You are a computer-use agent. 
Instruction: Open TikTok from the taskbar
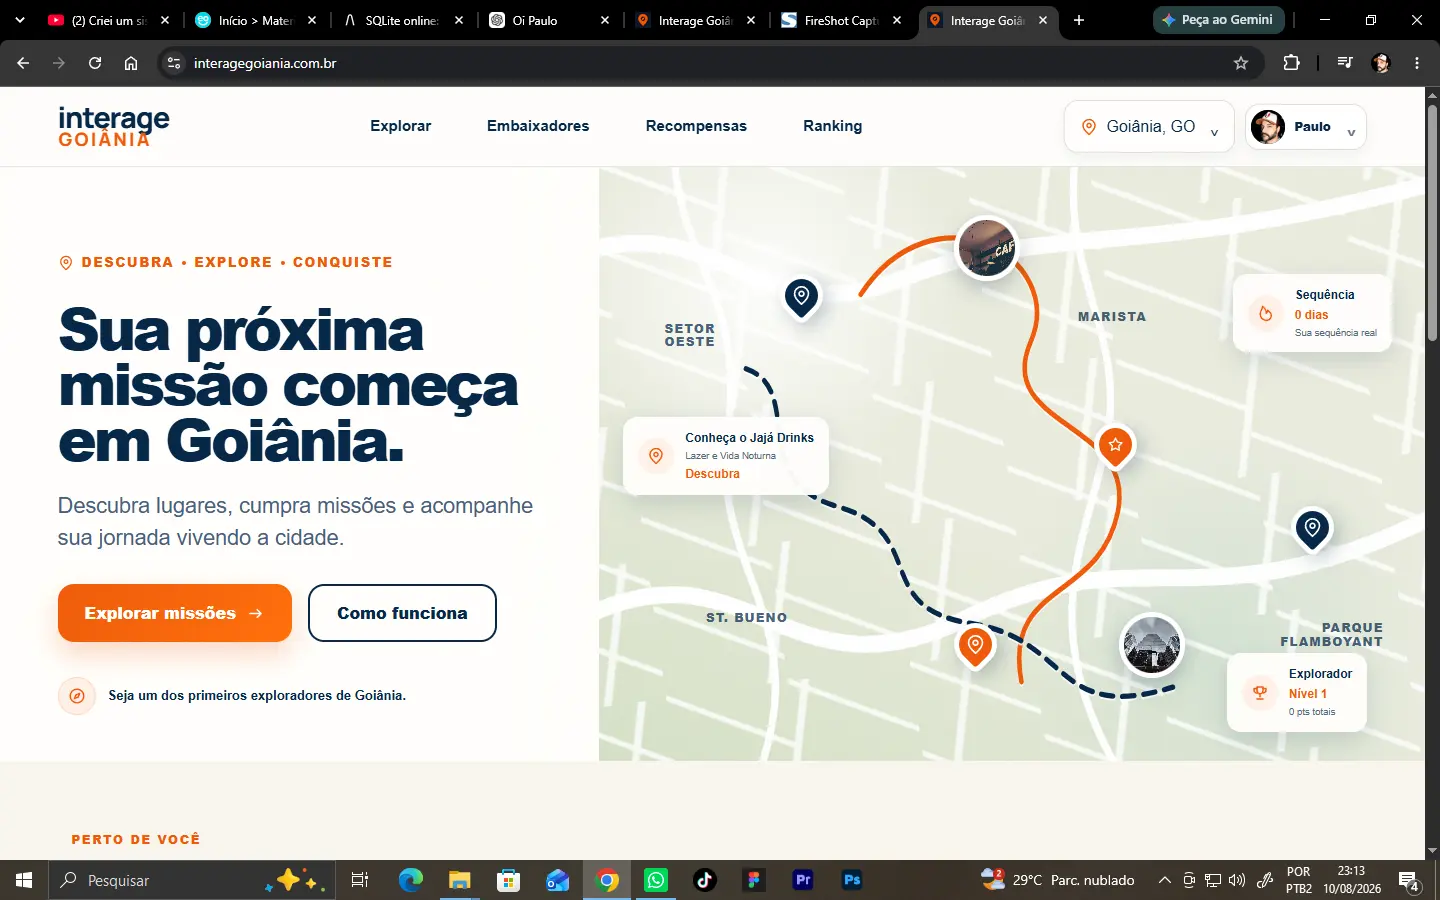(705, 880)
